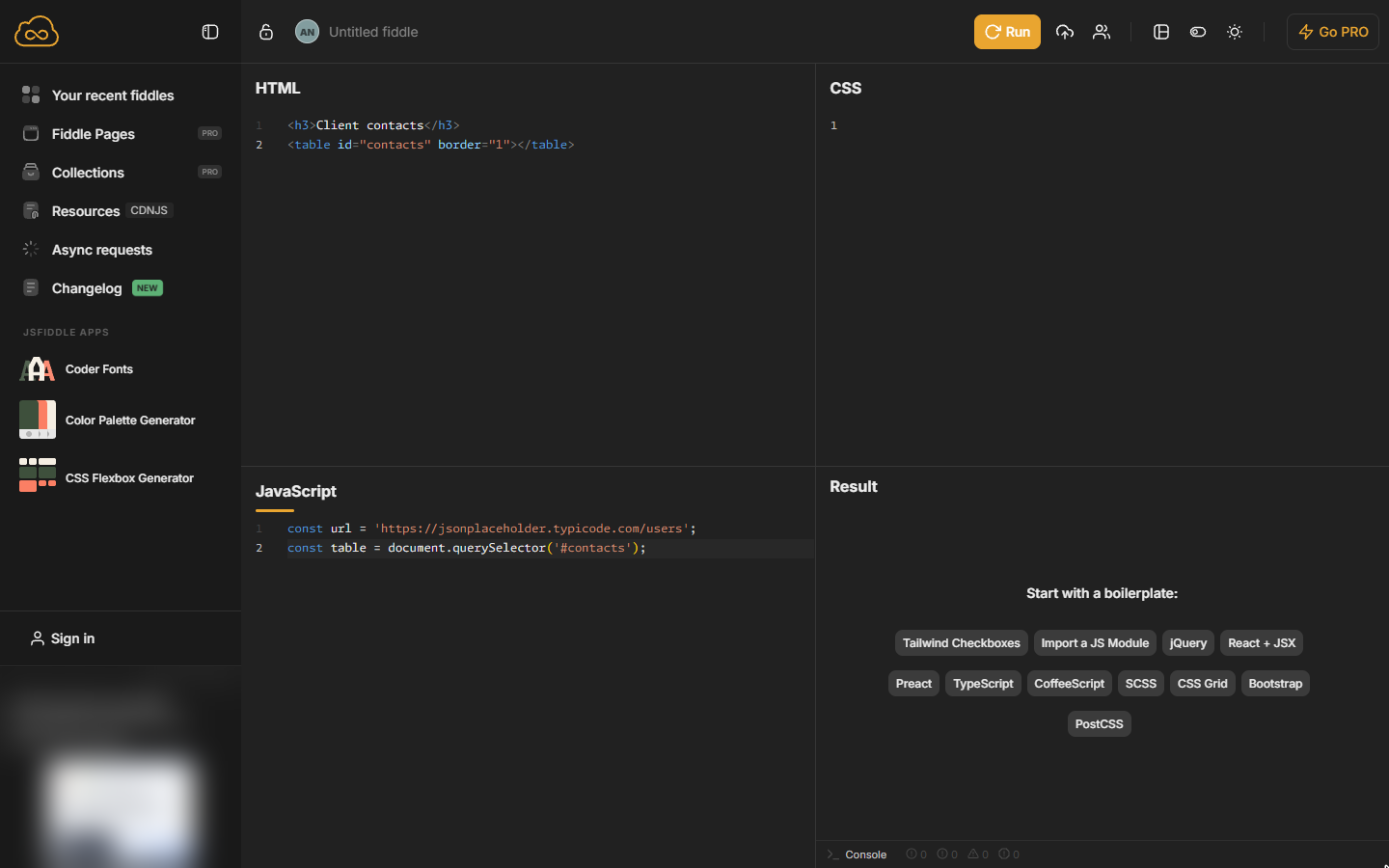Image resolution: width=1389 pixels, height=868 pixels.
Task: Toggle the settings switch icon
Action: coord(1198,32)
